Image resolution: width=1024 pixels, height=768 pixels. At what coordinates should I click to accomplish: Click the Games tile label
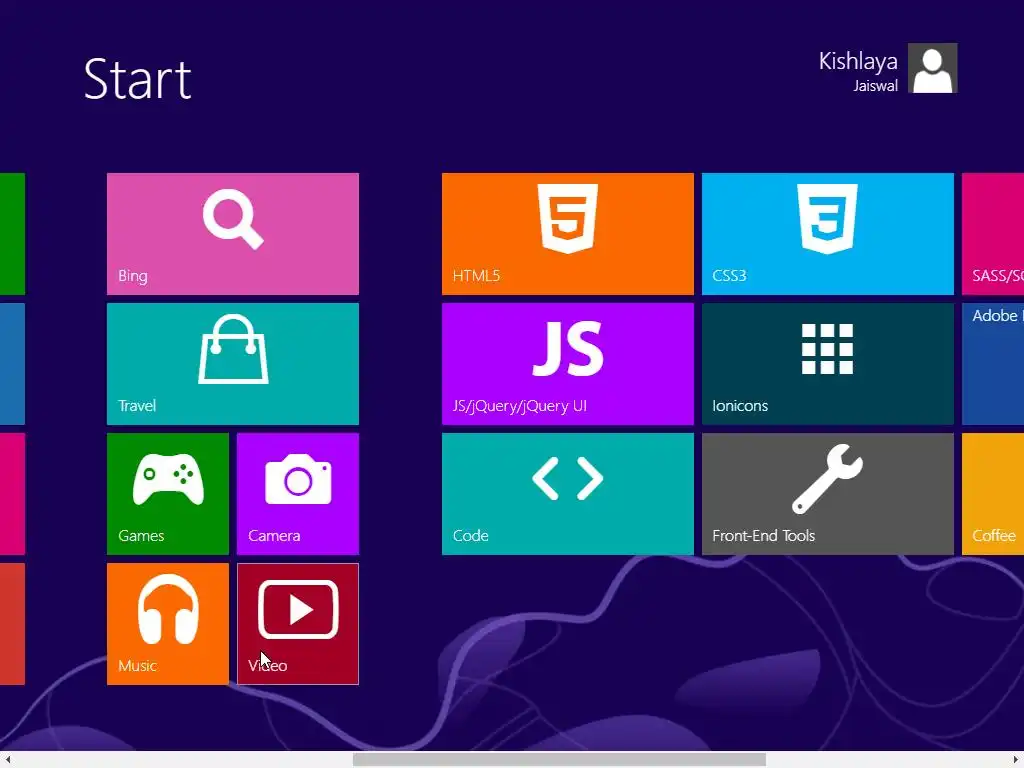(x=140, y=536)
